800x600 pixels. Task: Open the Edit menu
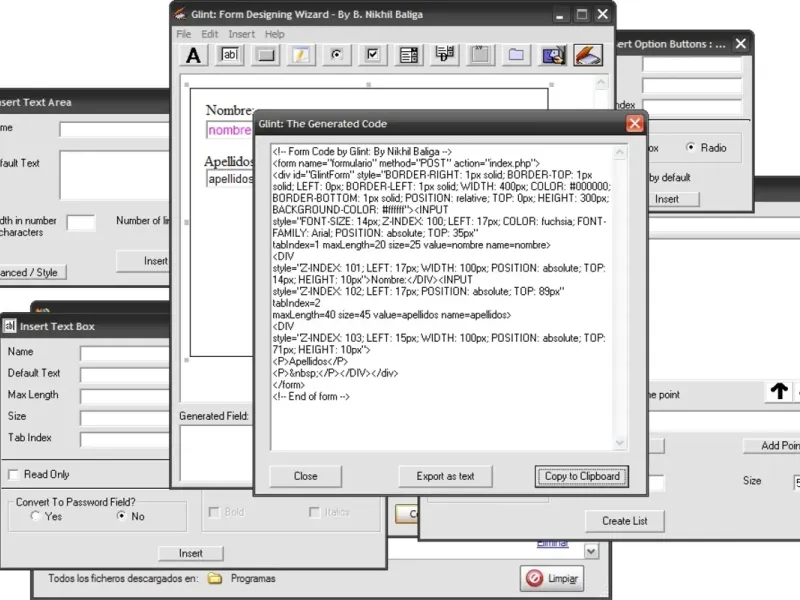(210, 34)
